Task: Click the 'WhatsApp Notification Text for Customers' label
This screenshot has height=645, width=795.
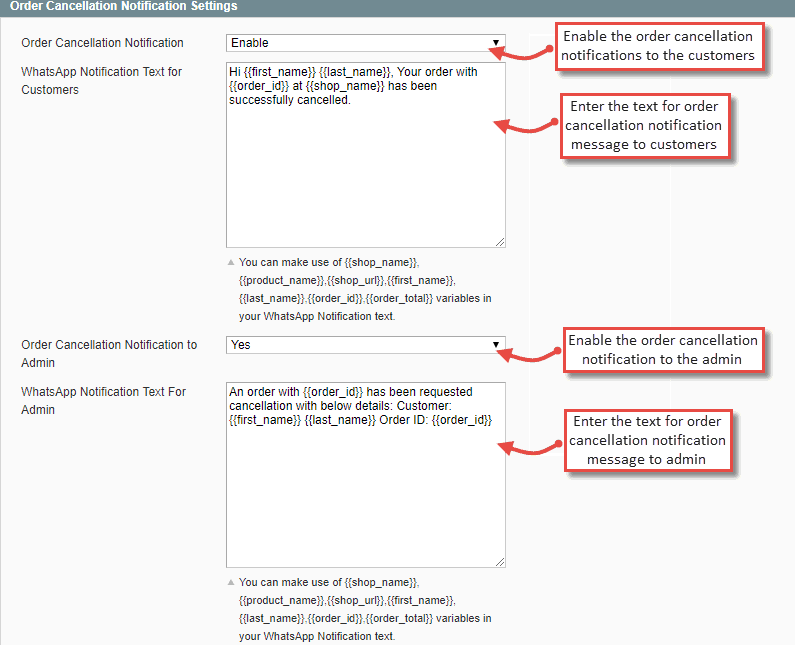Action: point(101,81)
